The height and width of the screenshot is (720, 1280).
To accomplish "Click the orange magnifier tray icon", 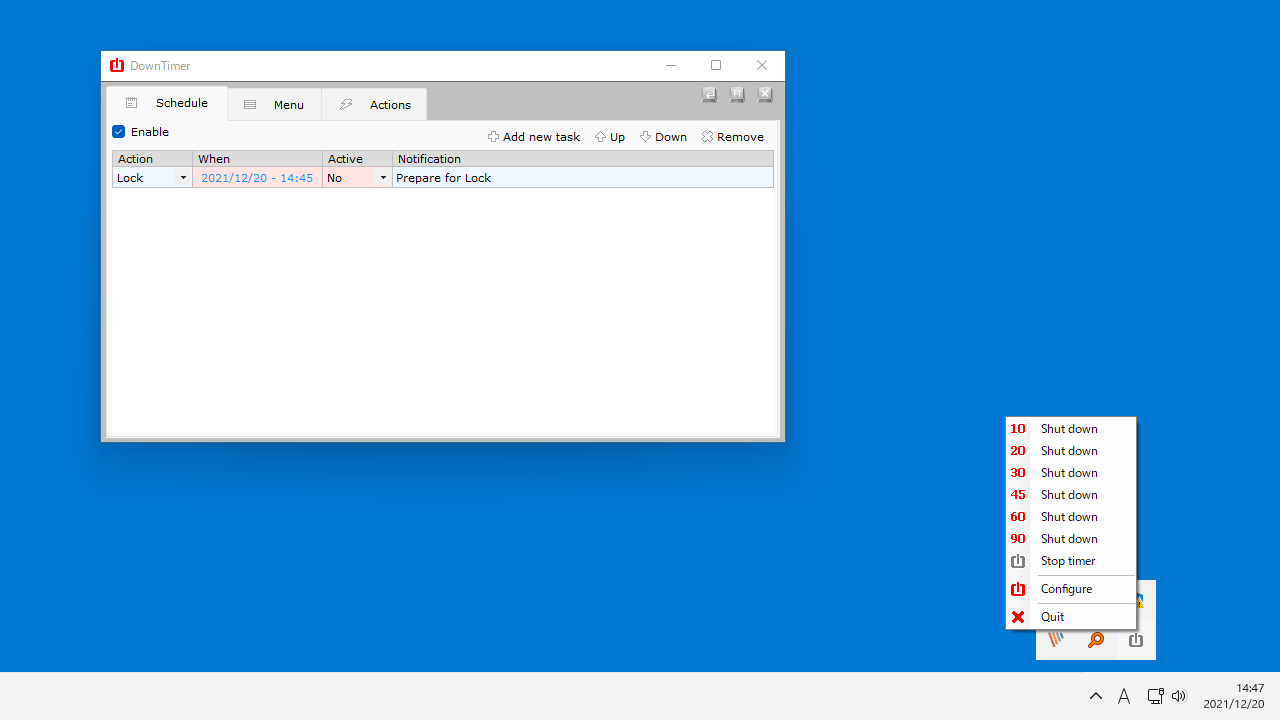I will point(1096,640).
